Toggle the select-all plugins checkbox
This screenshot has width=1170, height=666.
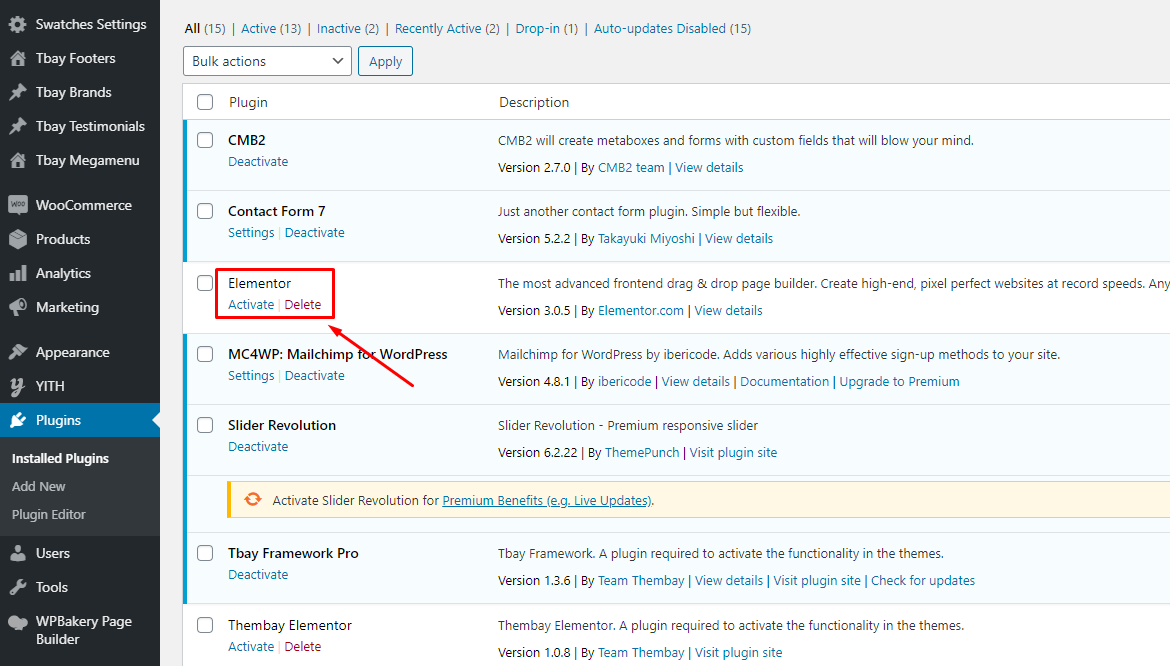(x=205, y=102)
